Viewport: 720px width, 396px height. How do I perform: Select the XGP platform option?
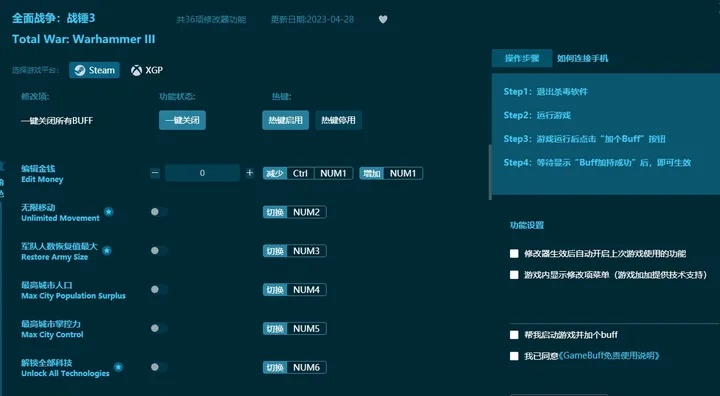[147, 70]
